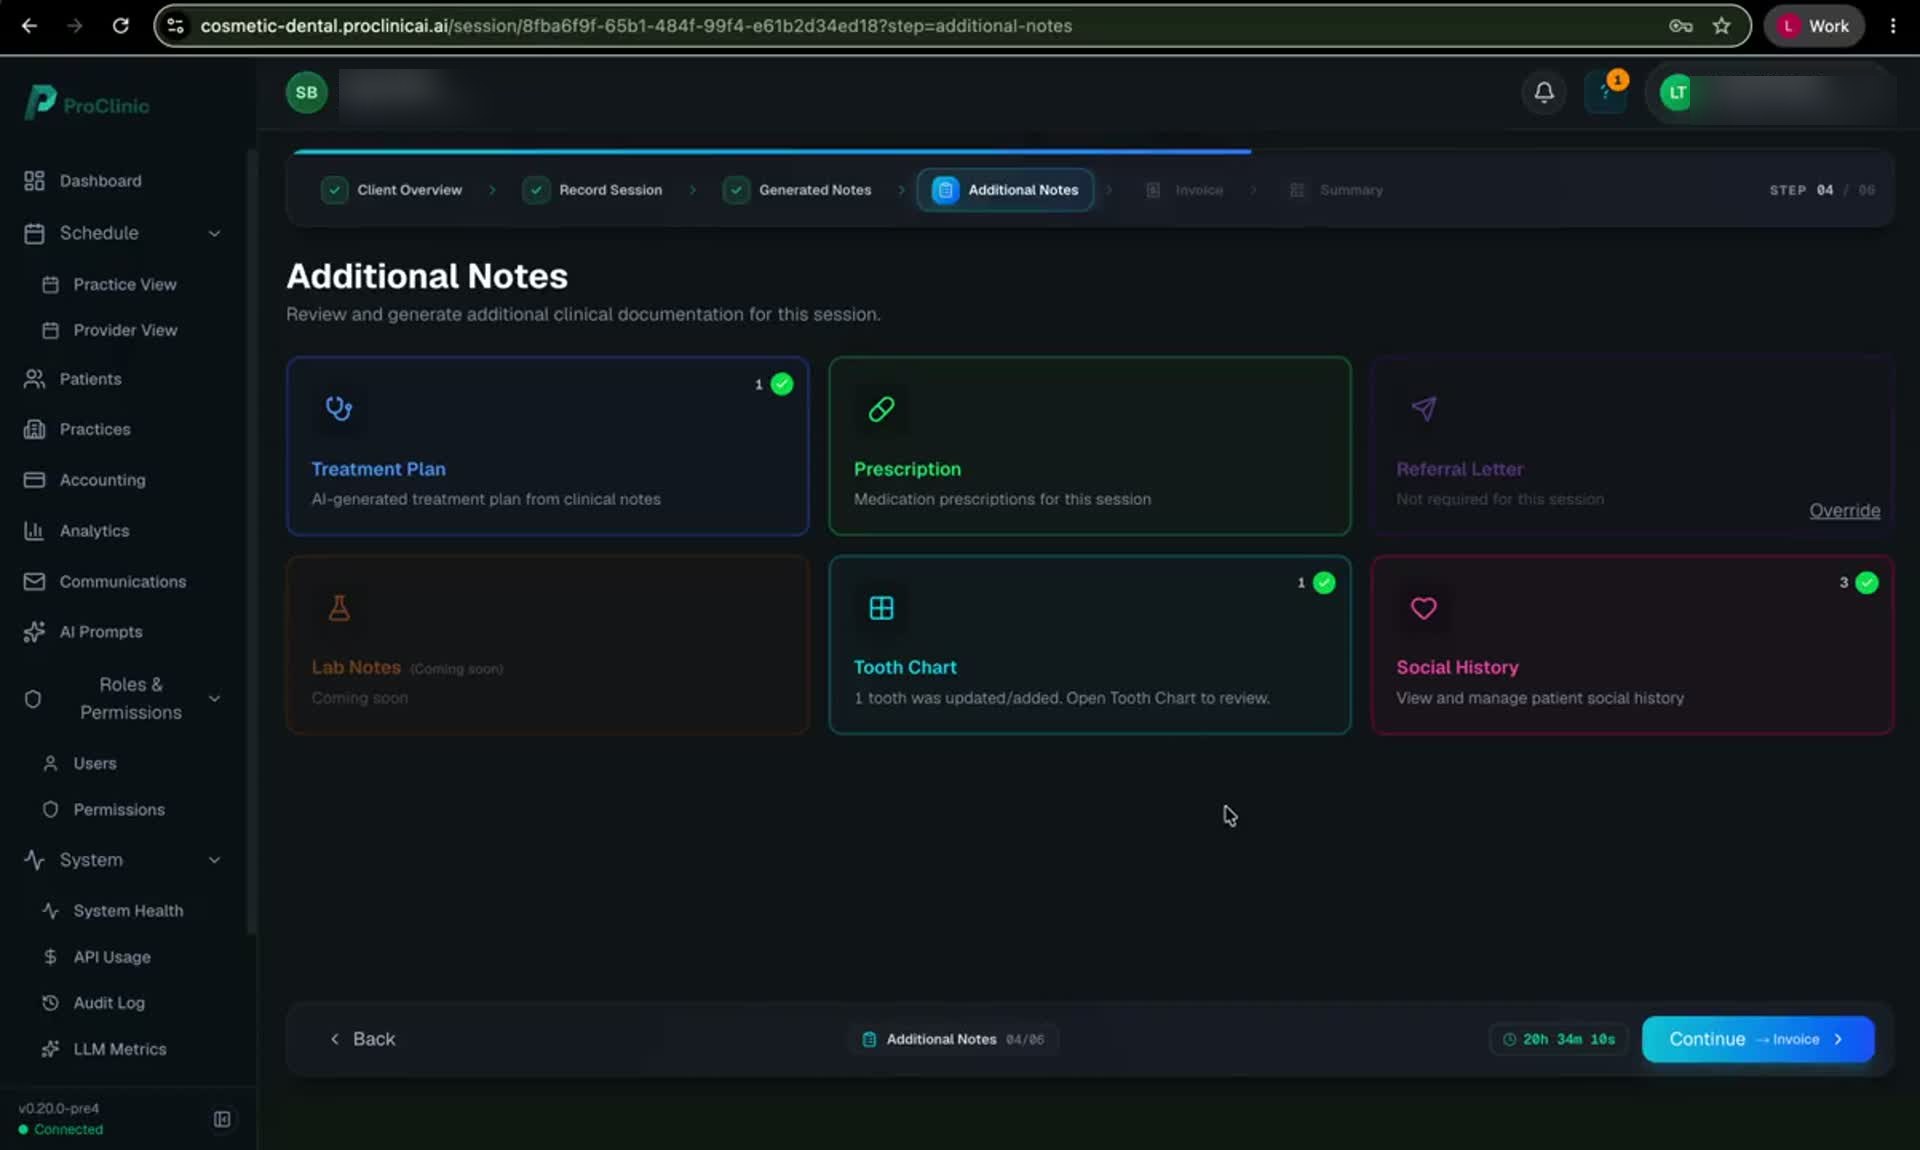Collapse the System section chevron
Screen dimensions: 1920x1150
click(x=214, y=860)
